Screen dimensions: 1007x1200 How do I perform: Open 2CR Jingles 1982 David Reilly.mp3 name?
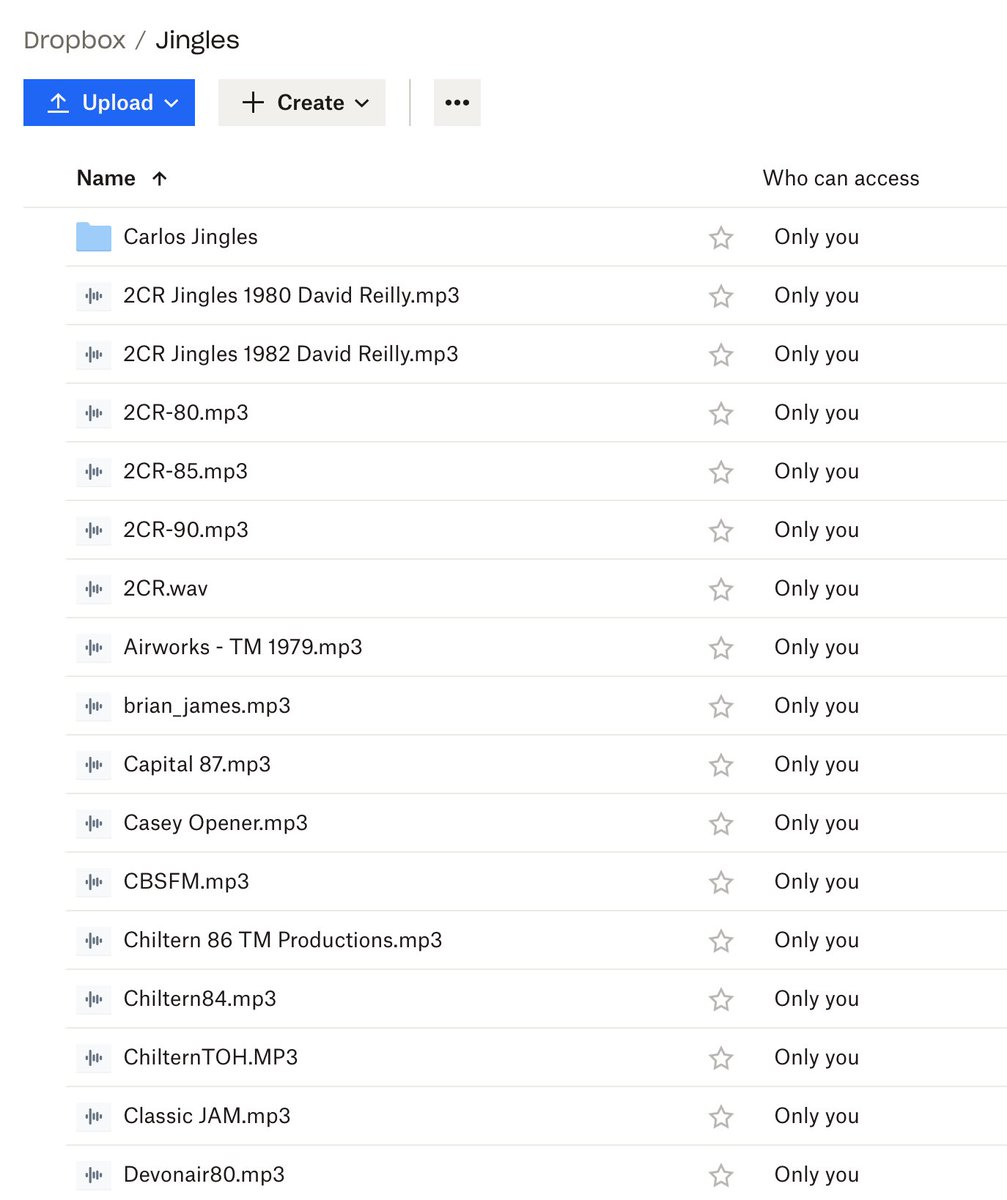(x=291, y=354)
